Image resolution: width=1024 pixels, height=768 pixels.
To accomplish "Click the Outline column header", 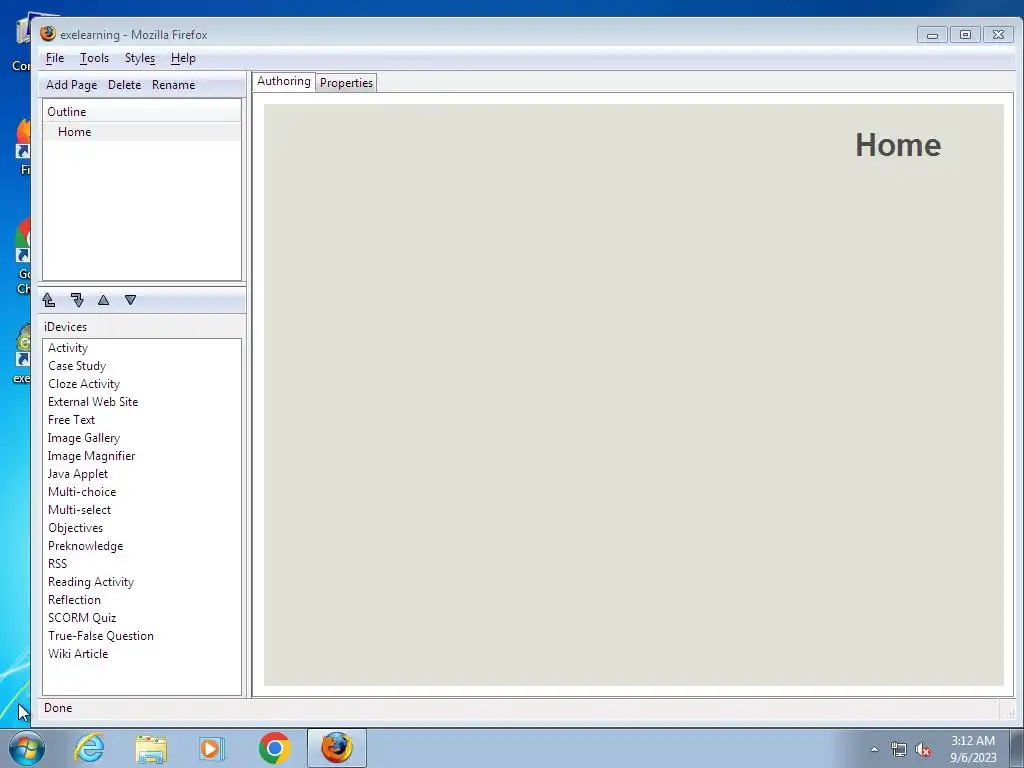I will (x=142, y=112).
